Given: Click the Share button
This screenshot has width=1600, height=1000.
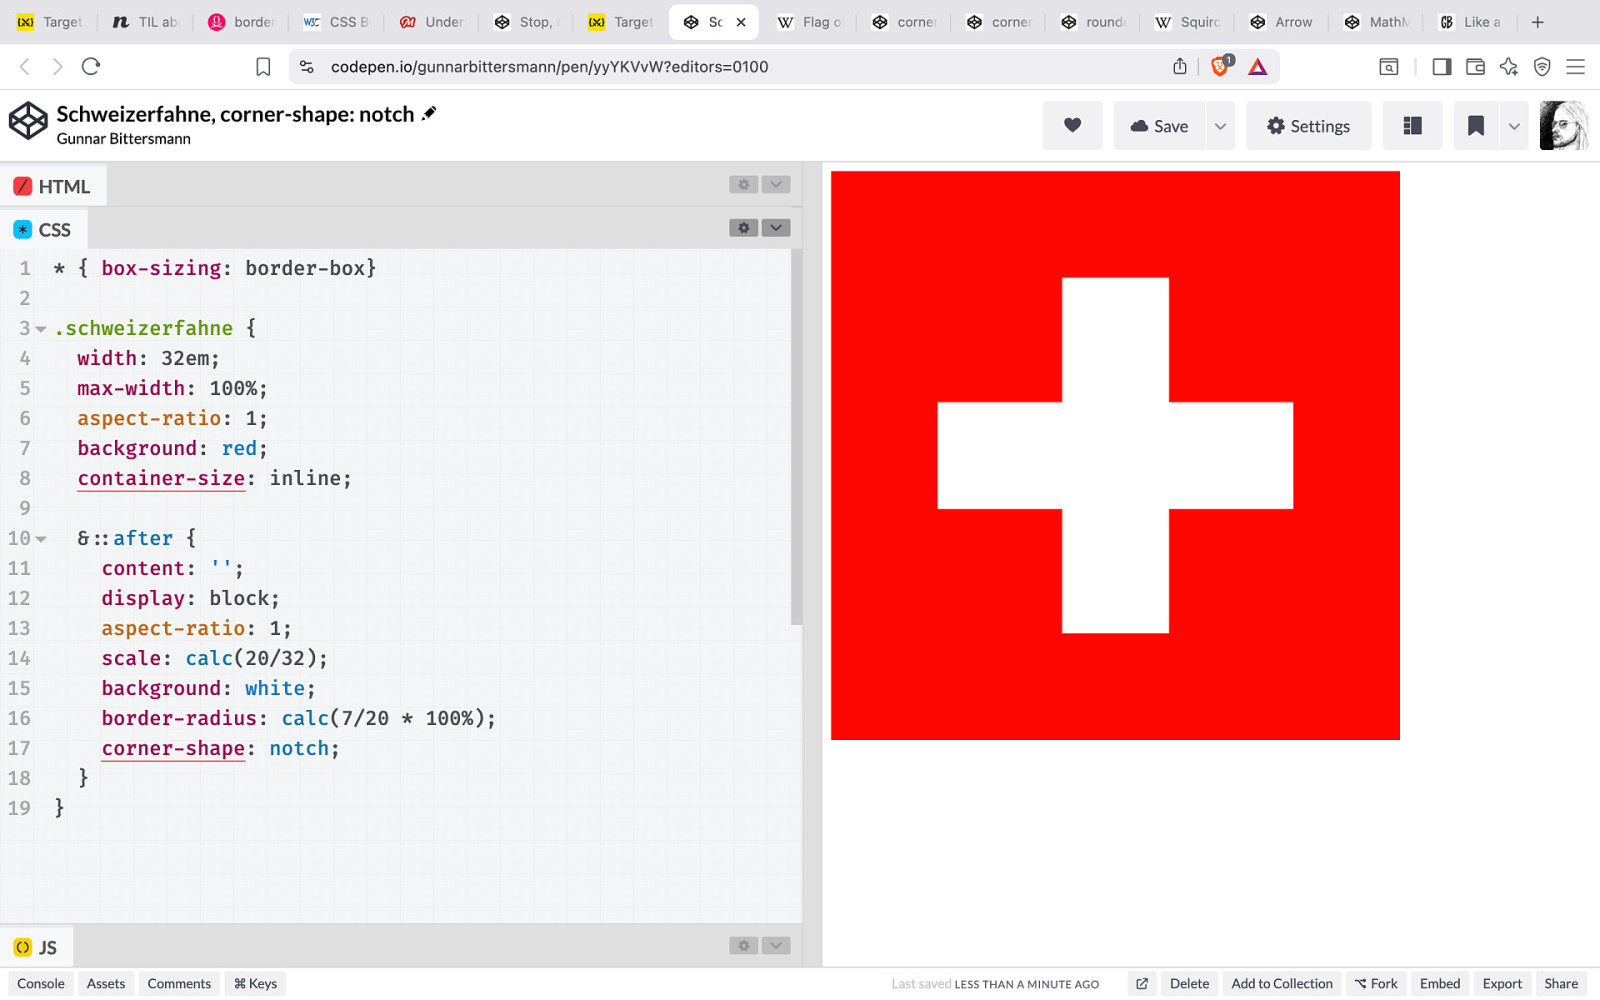Looking at the screenshot, I should coord(1561,984).
